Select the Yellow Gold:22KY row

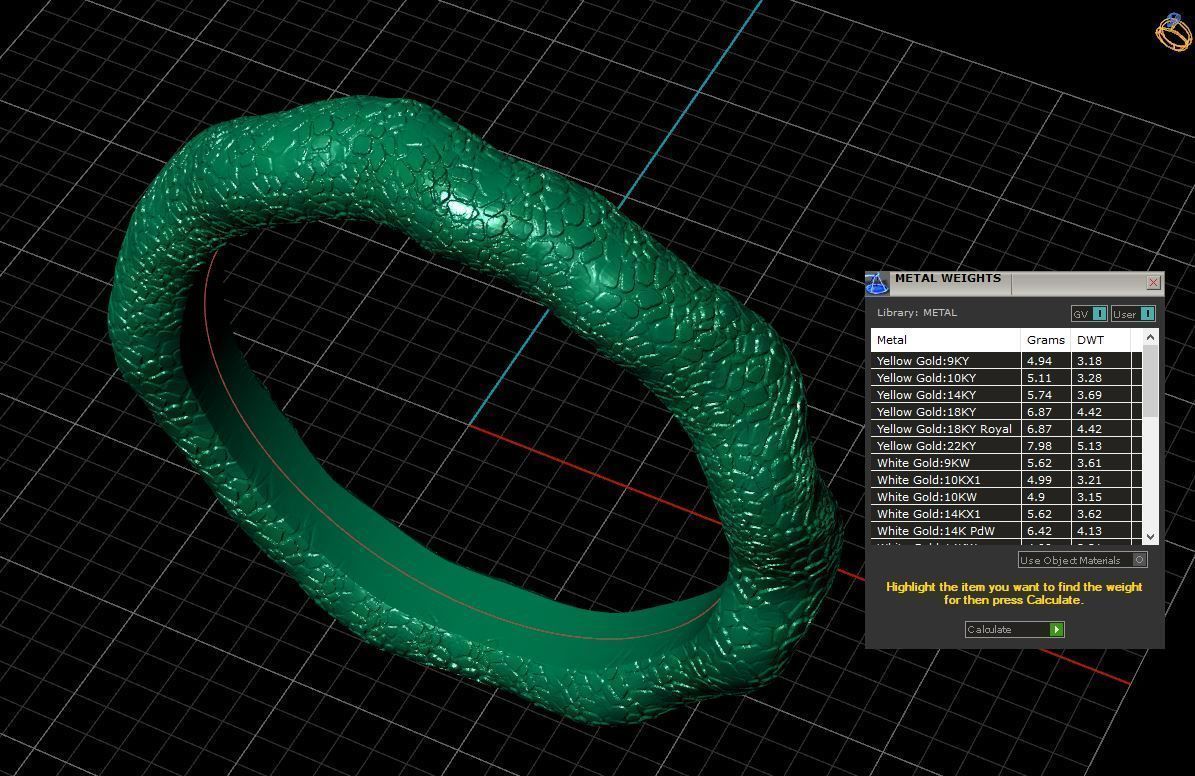tap(1006, 446)
